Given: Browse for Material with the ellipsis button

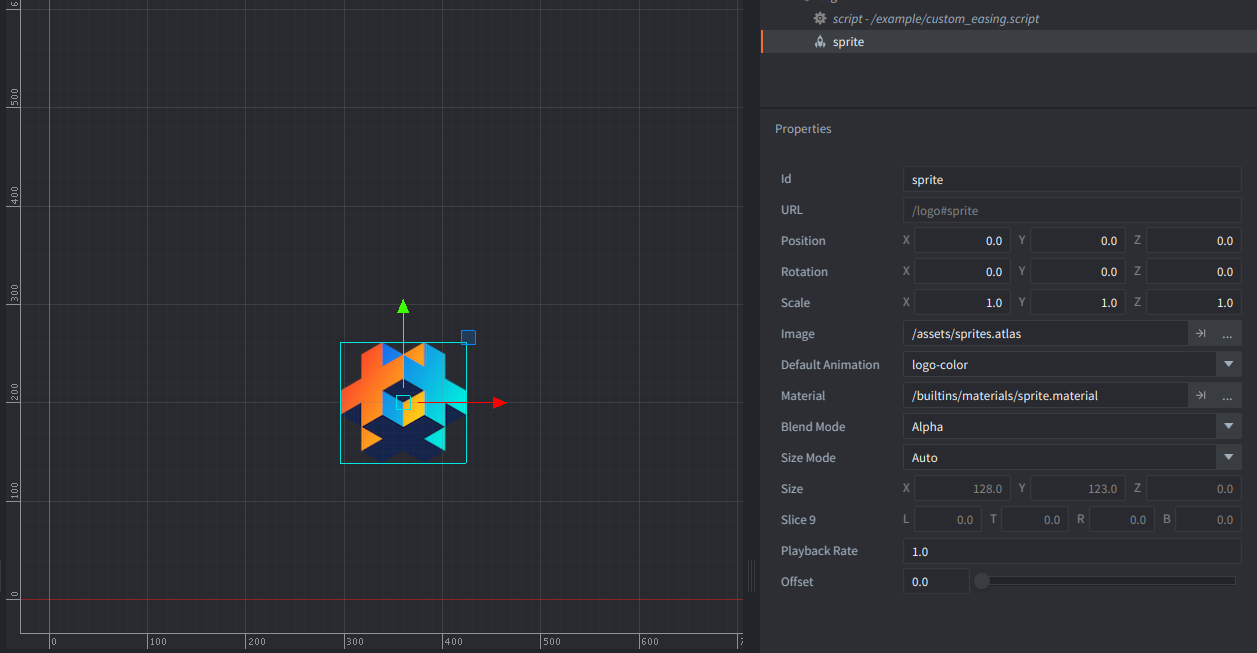Looking at the screenshot, I should click(x=1228, y=396).
